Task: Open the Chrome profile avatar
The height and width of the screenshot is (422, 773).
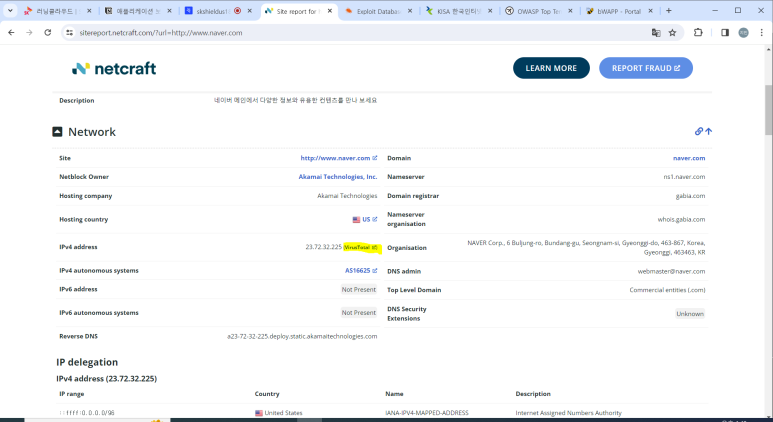Action: pos(743,33)
